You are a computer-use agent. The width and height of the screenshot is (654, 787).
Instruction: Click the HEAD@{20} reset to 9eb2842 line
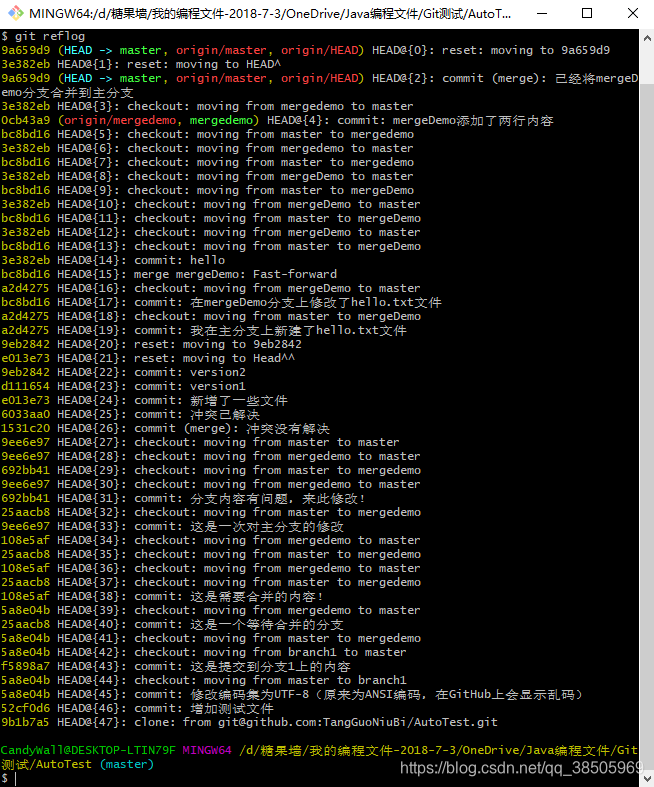(x=151, y=344)
